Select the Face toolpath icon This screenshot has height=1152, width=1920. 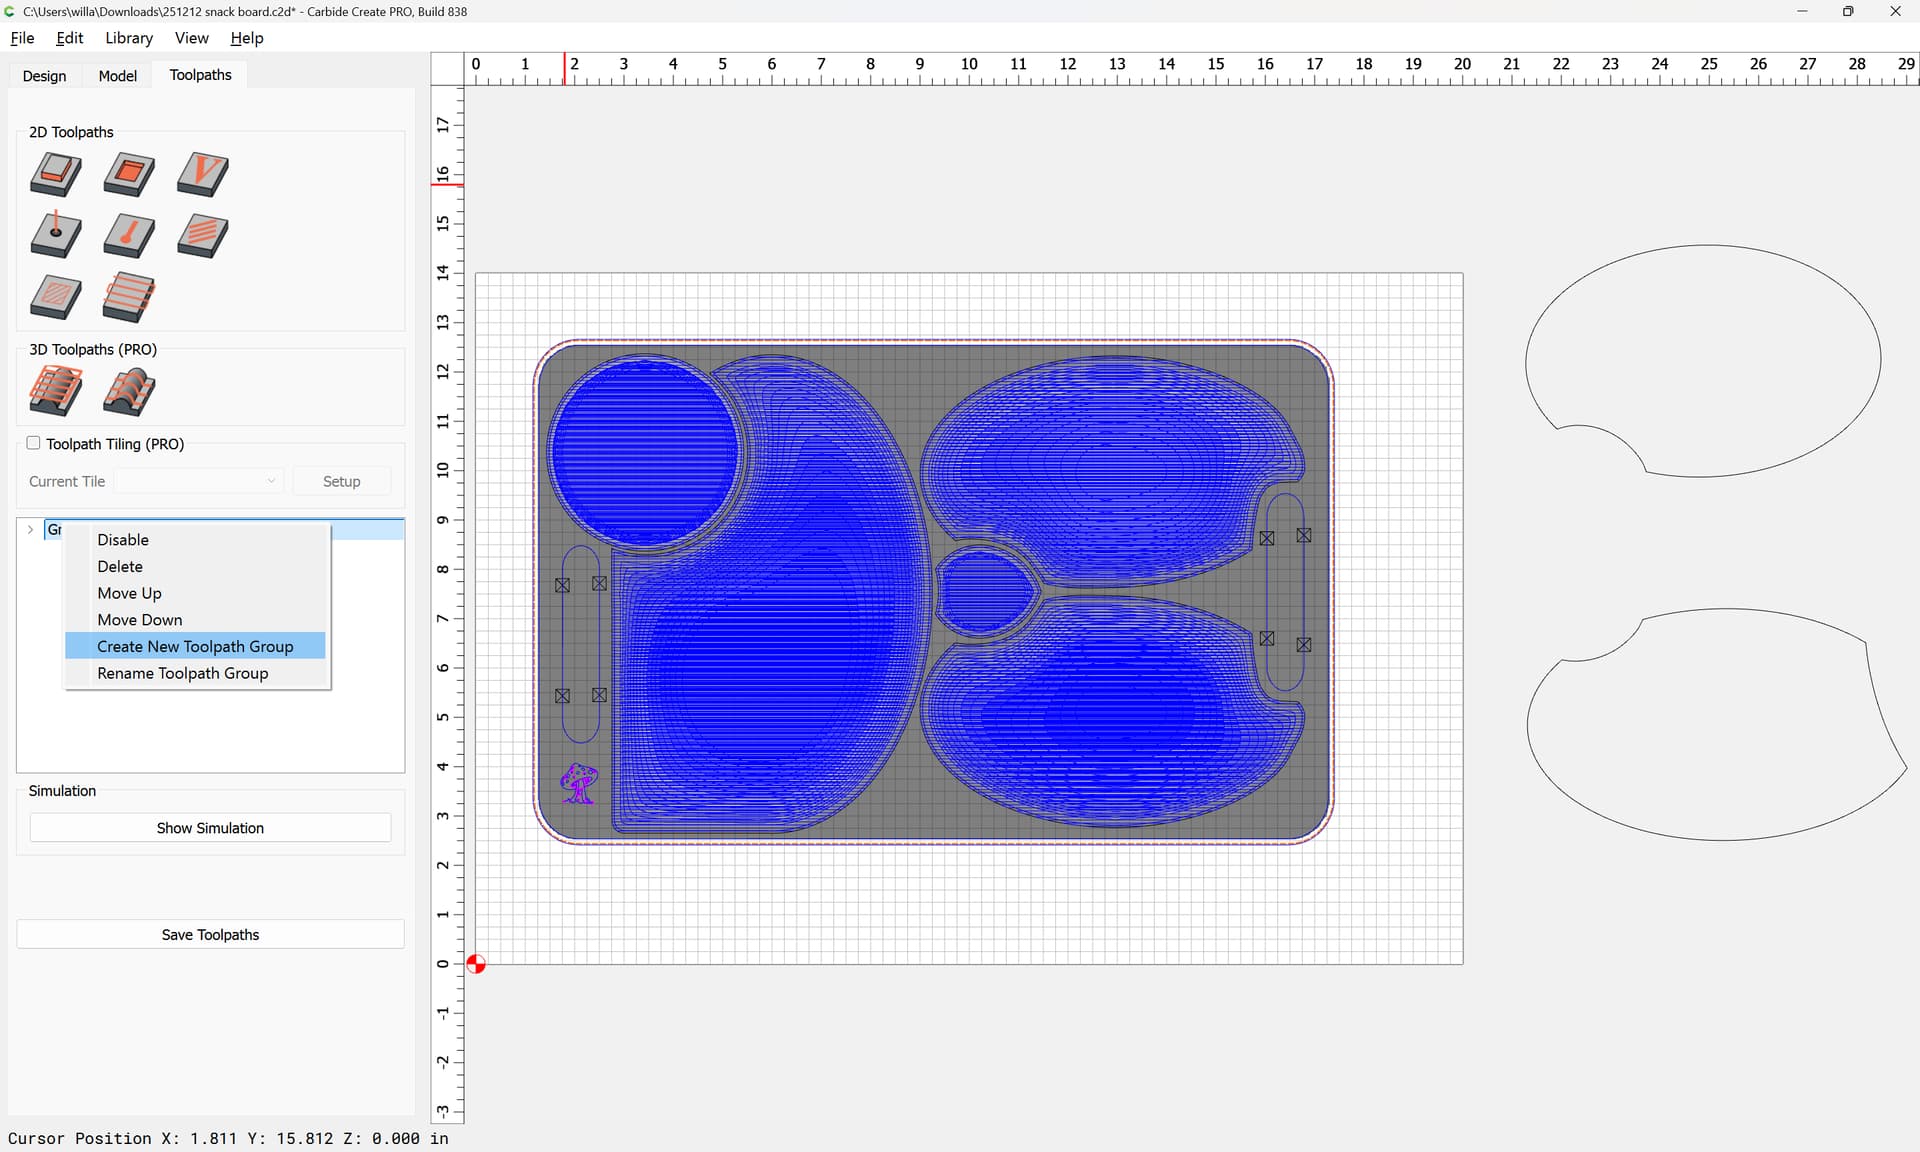[129, 297]
